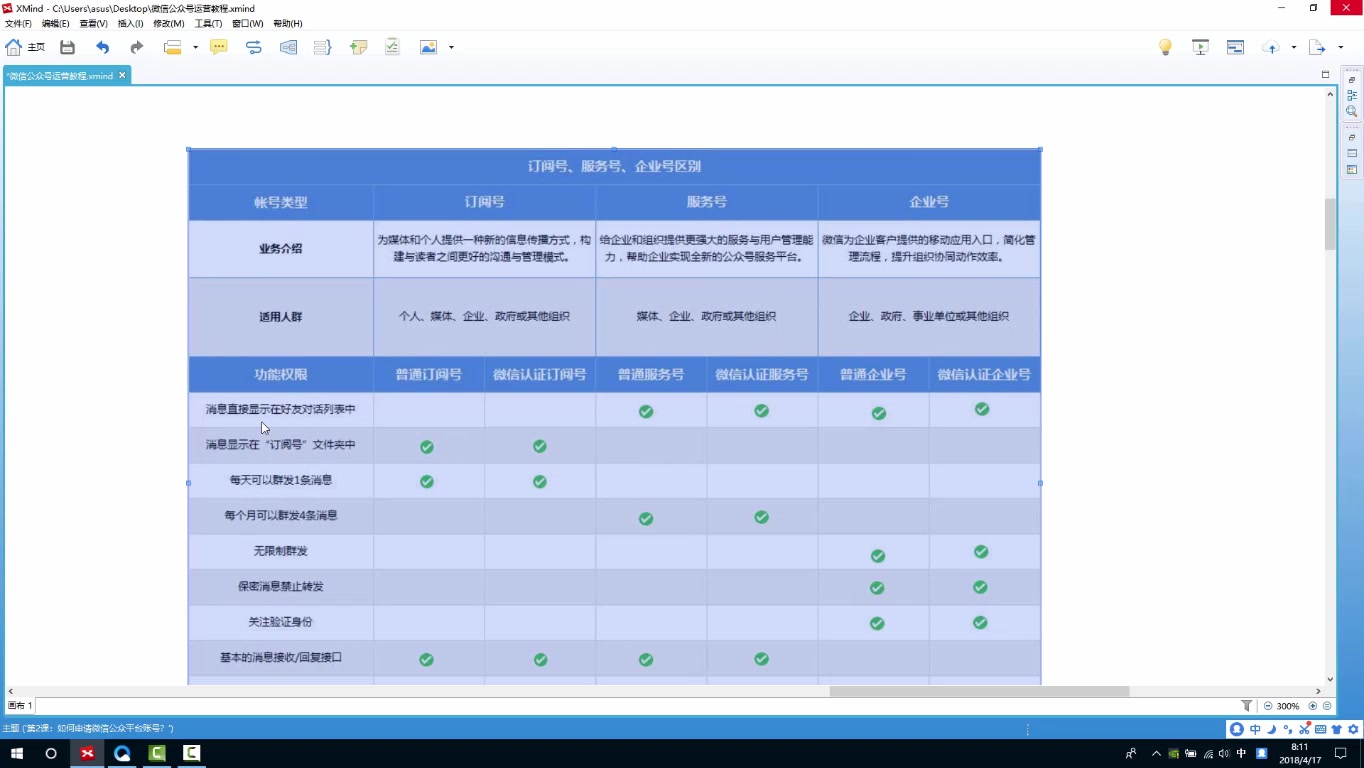Insert a relationship line between topics
This screenshot has height=768, width=1364.
click(253, 47)
